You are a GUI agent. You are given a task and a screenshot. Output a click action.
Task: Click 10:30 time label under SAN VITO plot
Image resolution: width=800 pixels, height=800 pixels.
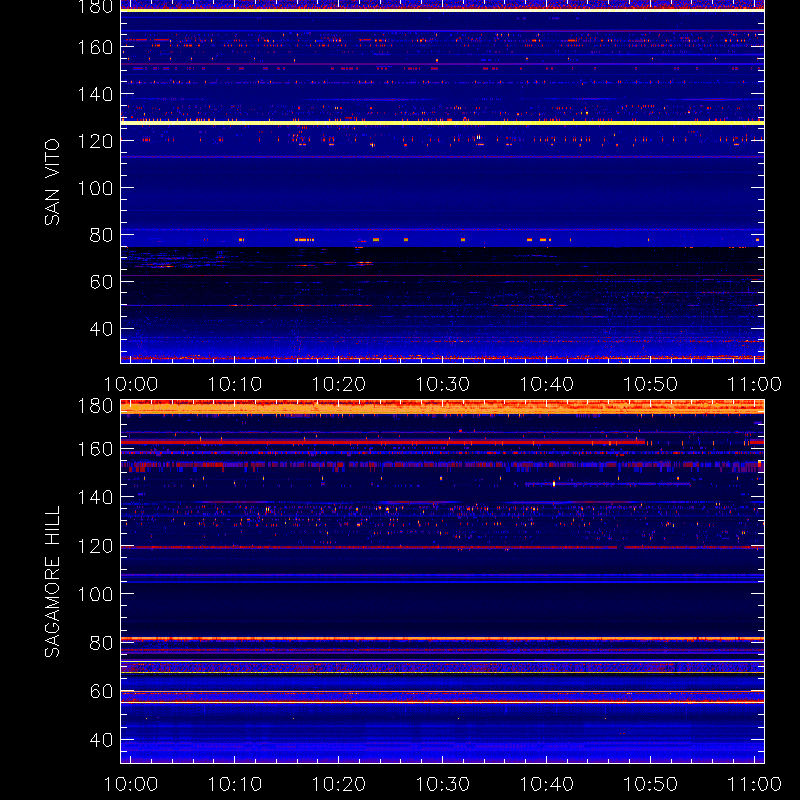(x=443, y=384)
